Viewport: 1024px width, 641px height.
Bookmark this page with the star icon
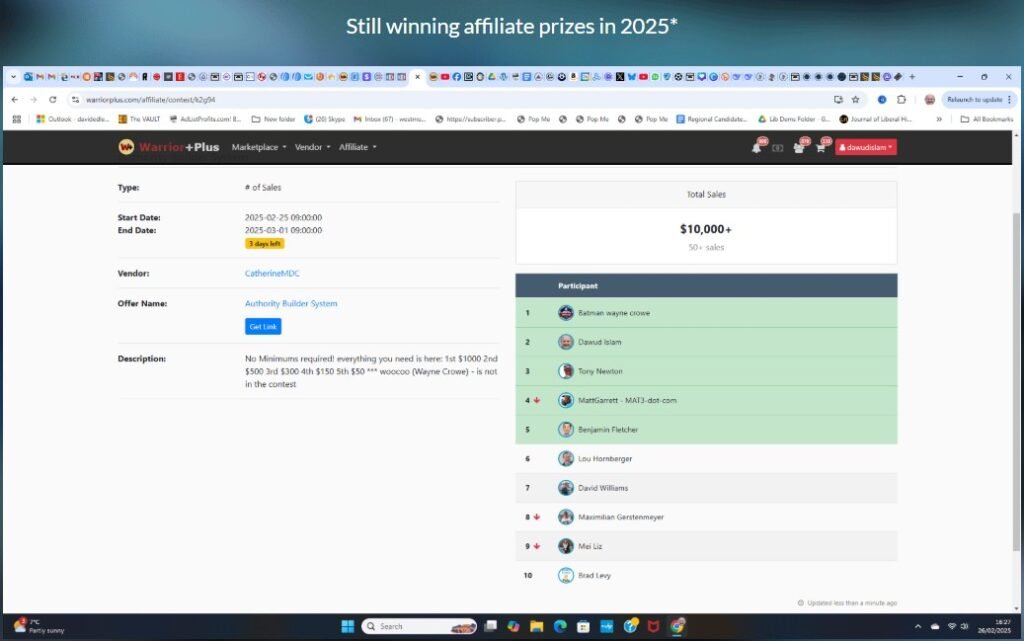pos(856,99)
